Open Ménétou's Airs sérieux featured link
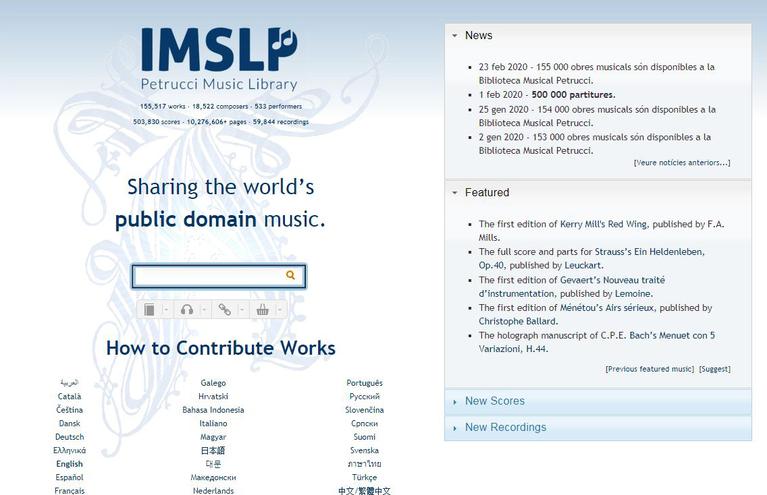 coord(608,308)
